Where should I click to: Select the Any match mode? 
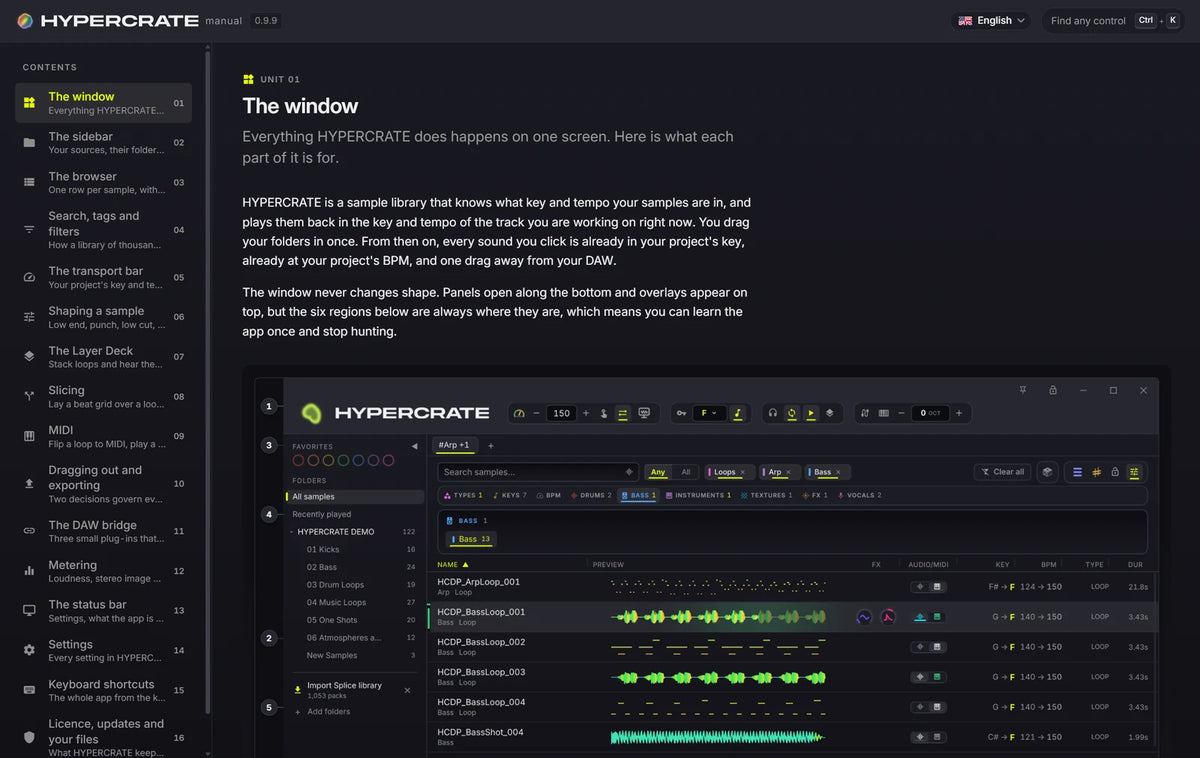tap(658, 472)
